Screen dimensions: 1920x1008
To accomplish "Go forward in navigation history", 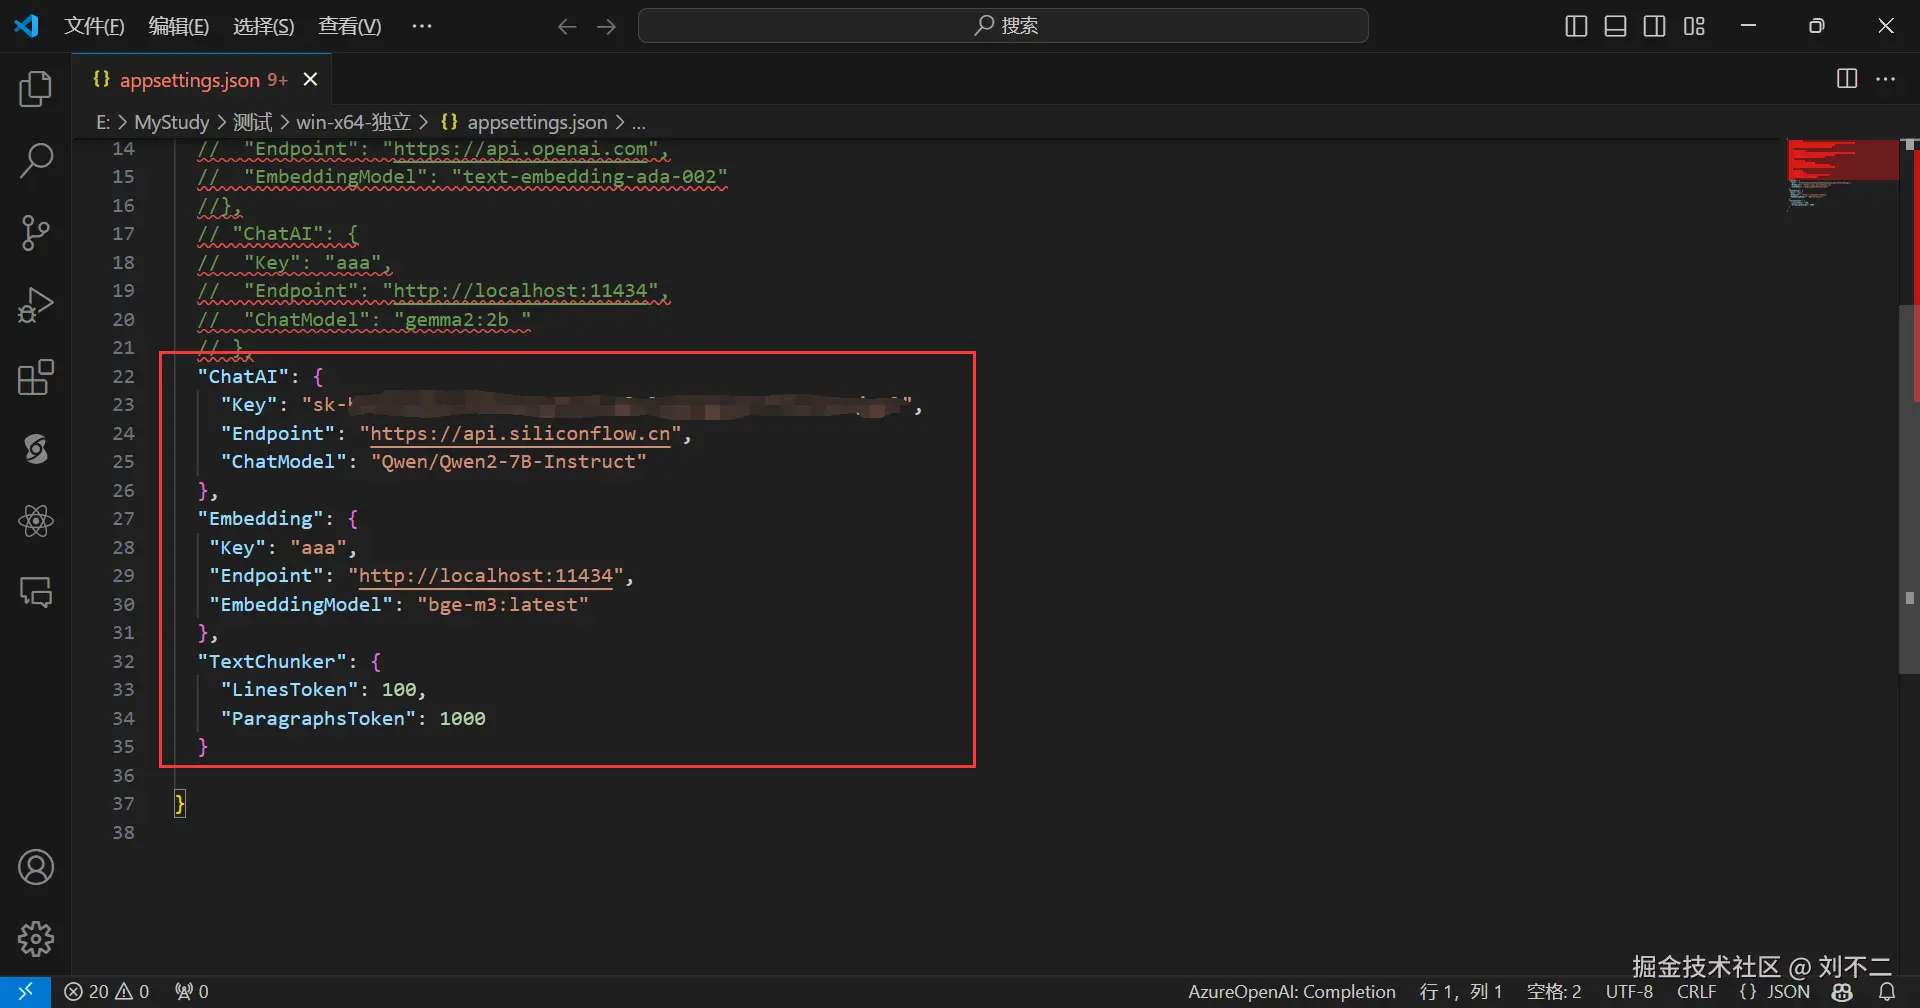I will tap(606, 26).
